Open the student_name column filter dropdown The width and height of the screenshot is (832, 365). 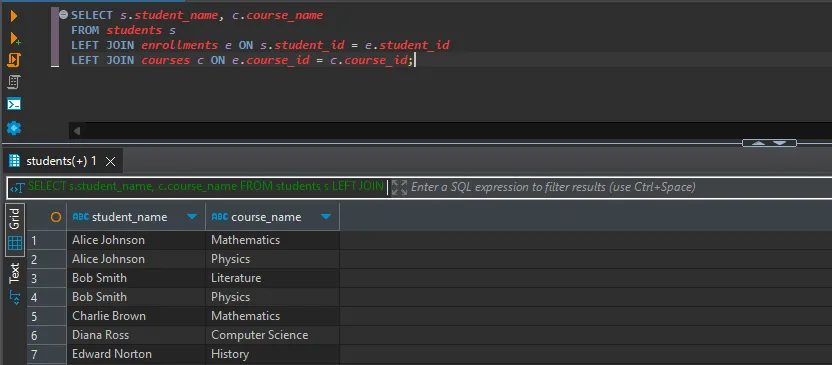point(192,216)
